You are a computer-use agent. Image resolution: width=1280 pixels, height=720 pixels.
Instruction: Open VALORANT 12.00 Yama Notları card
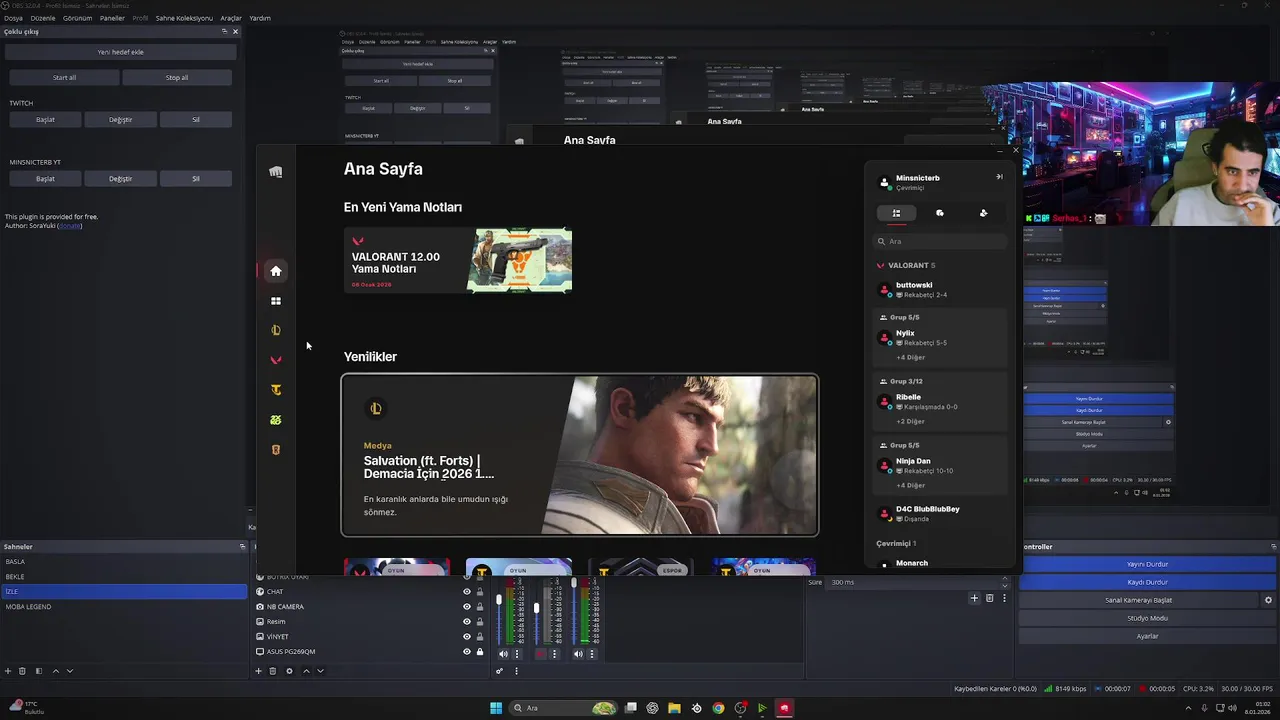click(x=458, y=260)
